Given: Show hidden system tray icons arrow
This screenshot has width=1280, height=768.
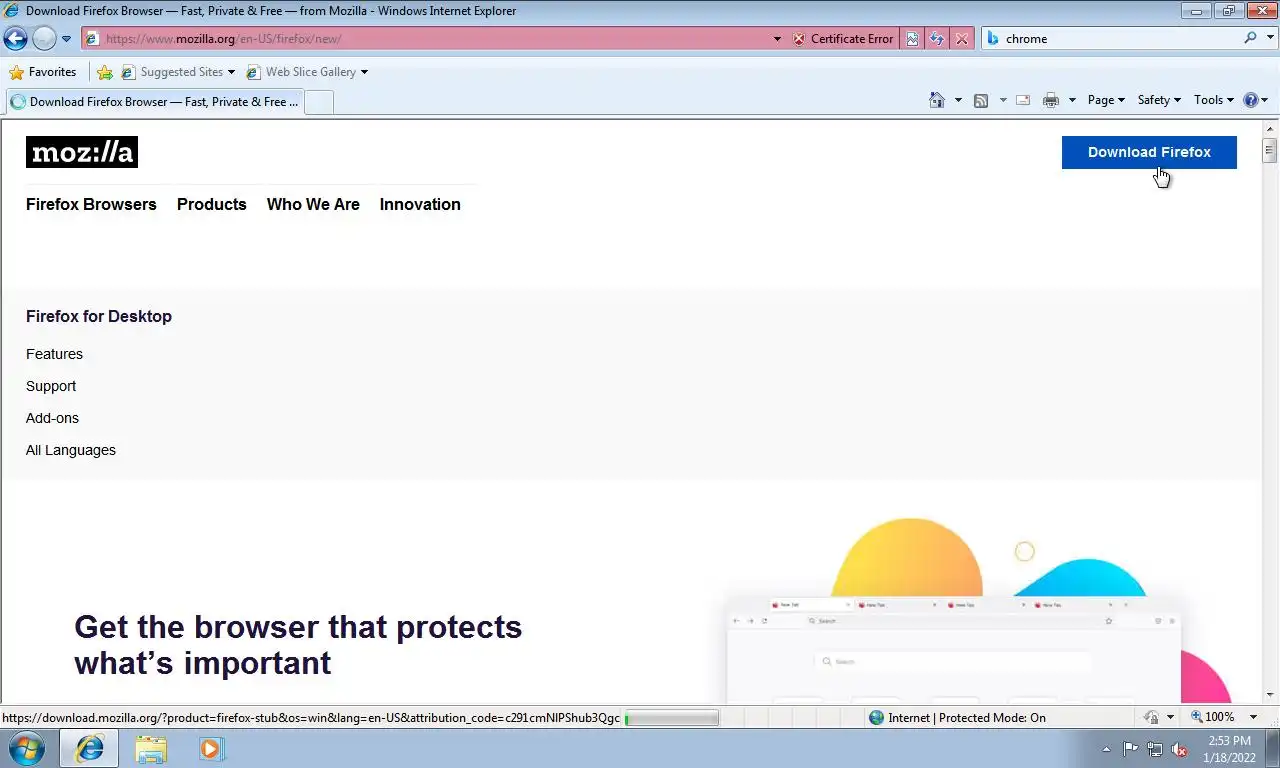Looking at the screenshot, I should (1106, 749).
